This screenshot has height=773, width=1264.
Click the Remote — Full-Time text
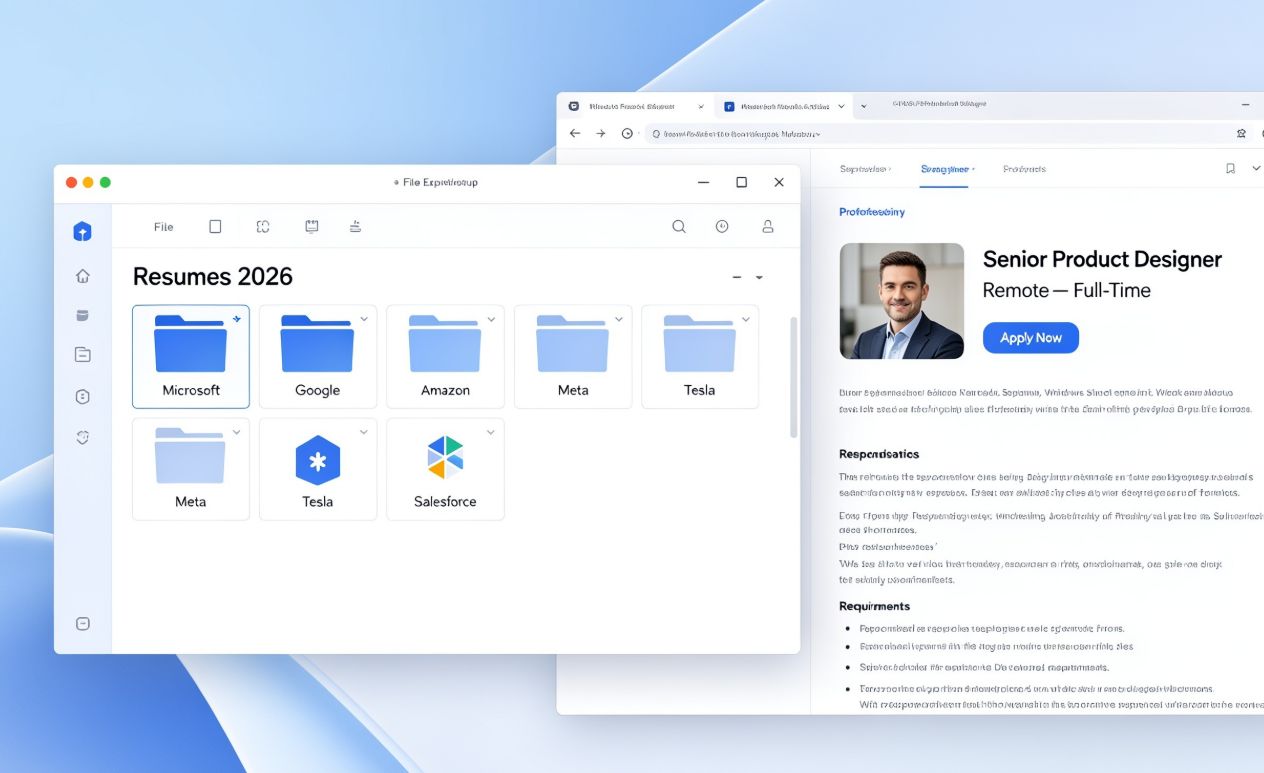[x=1067, y=291]
